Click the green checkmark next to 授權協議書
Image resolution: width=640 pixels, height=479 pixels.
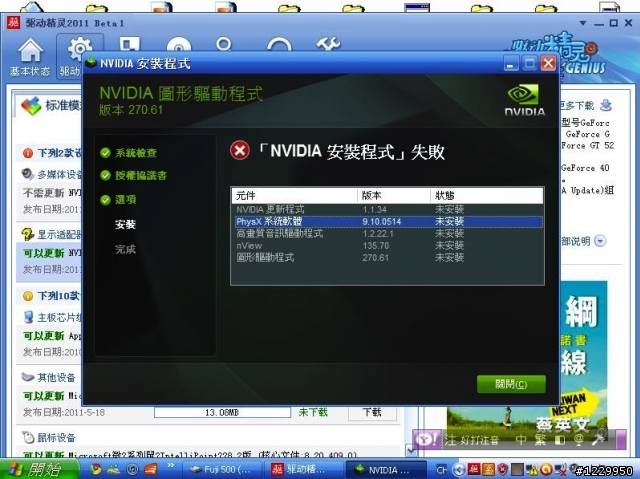(105, 175)
